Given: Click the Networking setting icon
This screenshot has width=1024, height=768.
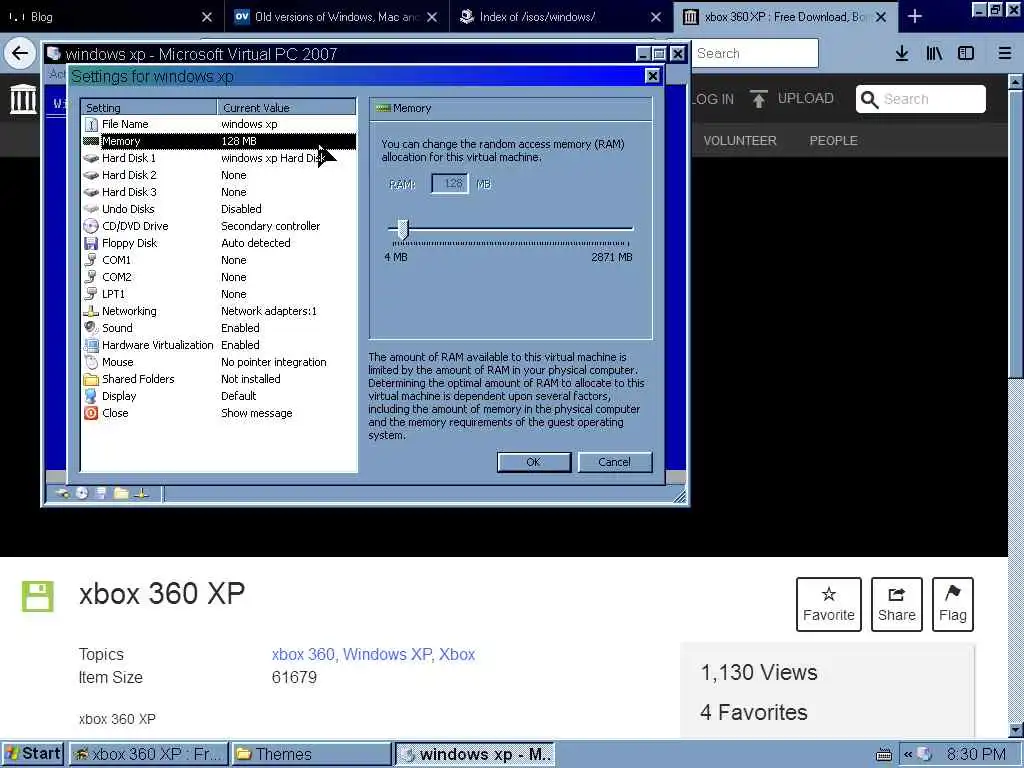Looking at the screenshot, I should (91, 311).
